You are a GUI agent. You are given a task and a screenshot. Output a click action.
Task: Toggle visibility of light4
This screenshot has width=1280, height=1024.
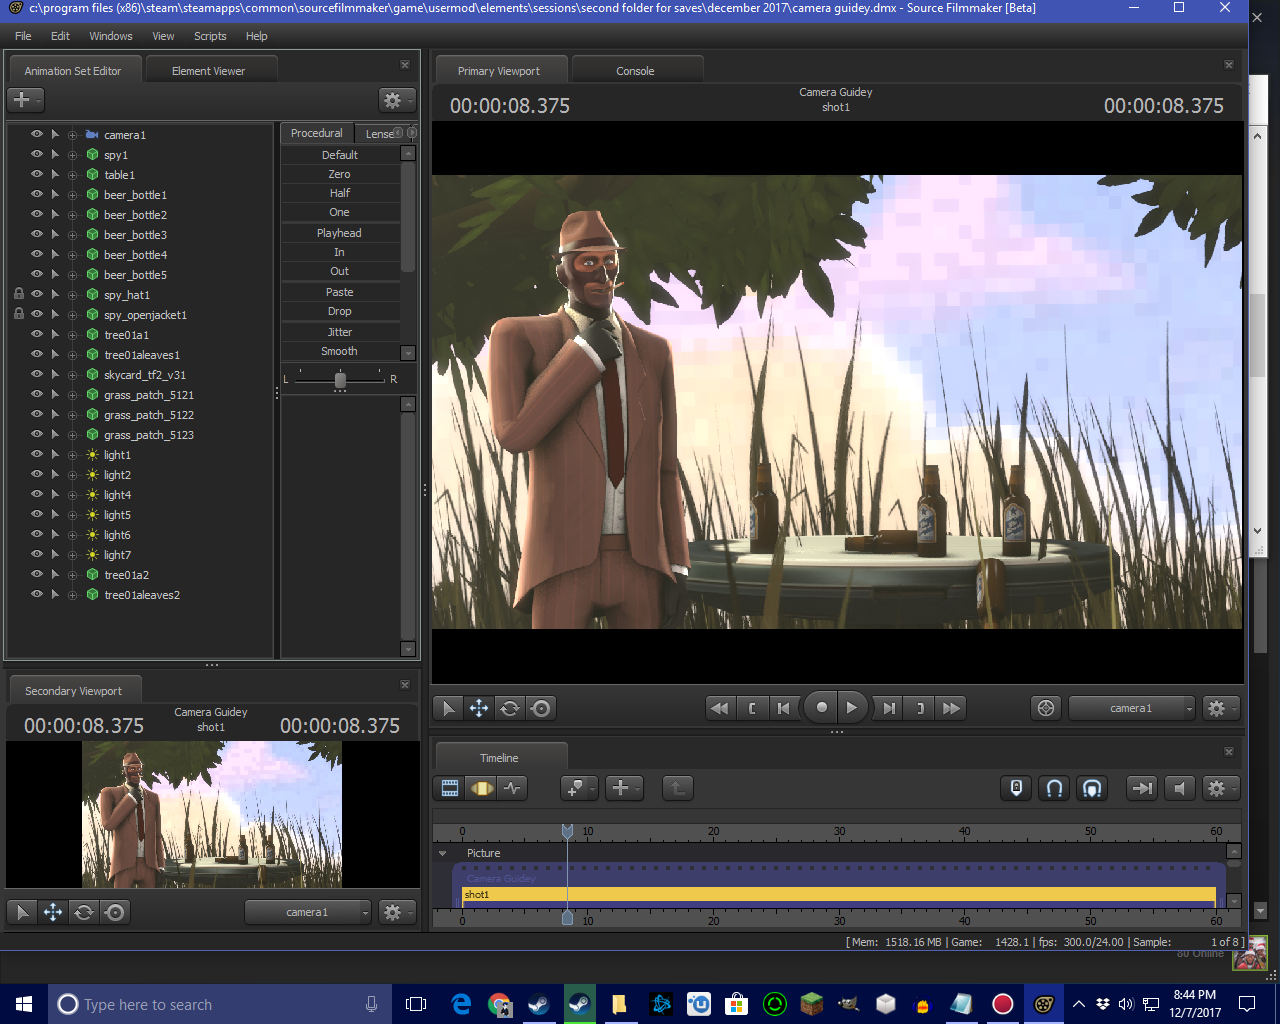37,494
